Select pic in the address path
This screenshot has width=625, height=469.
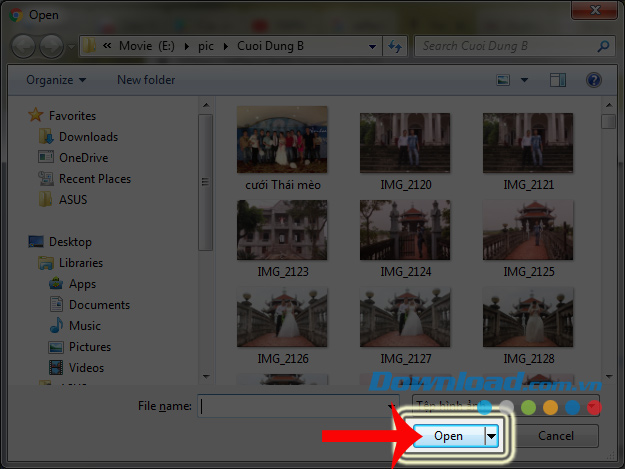coord(206,46)
